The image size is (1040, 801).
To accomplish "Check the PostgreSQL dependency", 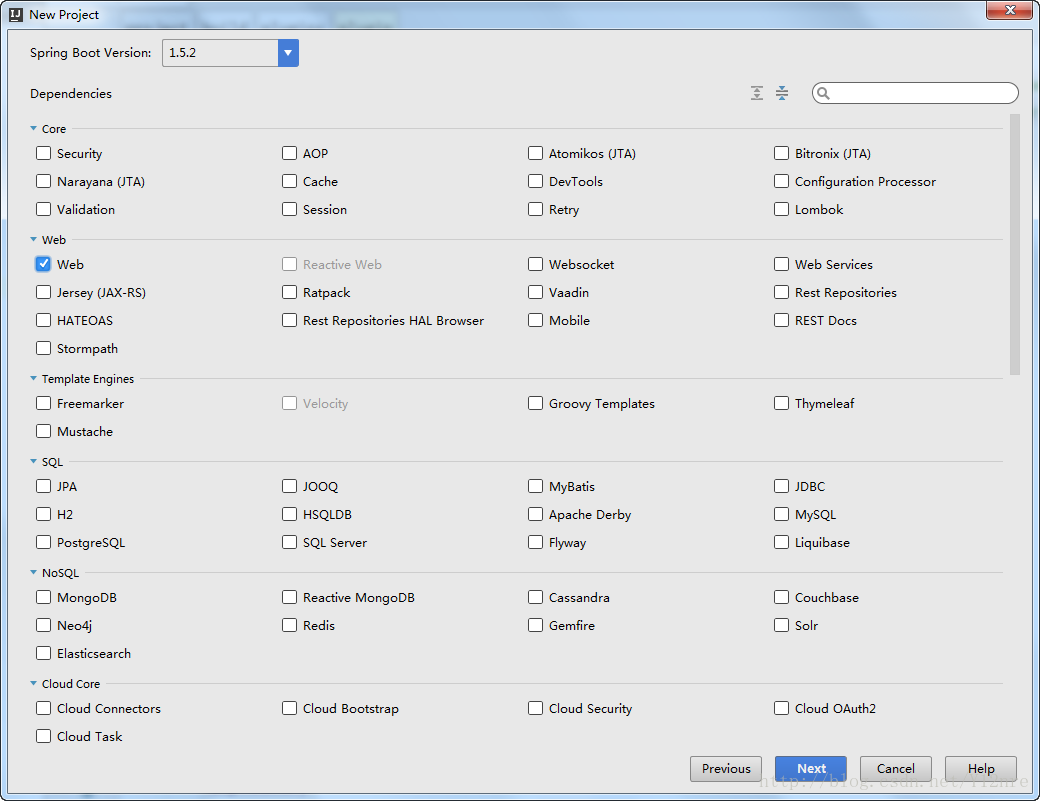I will [43, 542].
